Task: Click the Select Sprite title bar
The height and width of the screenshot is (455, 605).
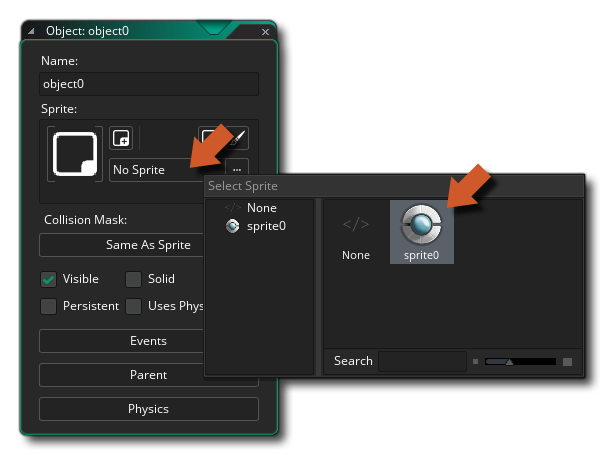Action: coord(394,186)
